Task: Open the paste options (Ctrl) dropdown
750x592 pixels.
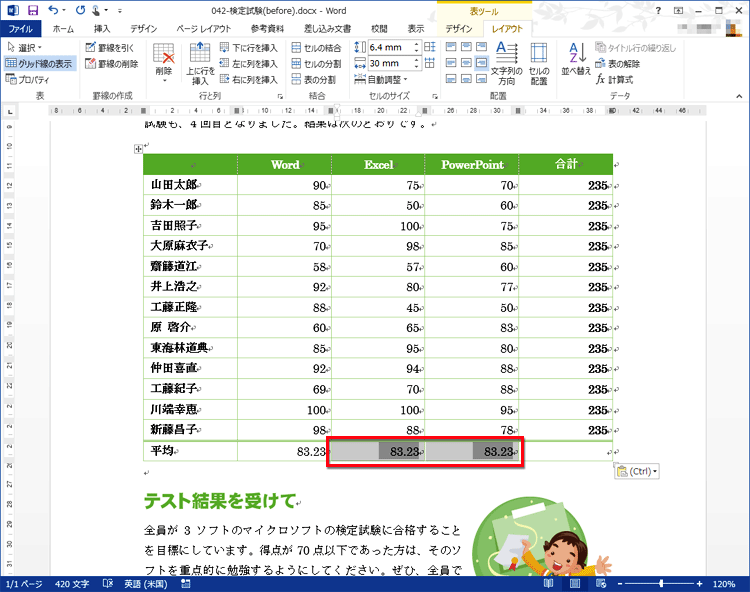Action: tap(637, 471)
